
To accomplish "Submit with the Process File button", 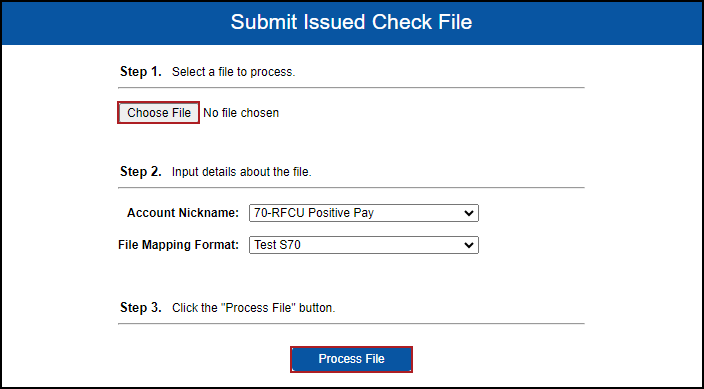I will [351, 359].
